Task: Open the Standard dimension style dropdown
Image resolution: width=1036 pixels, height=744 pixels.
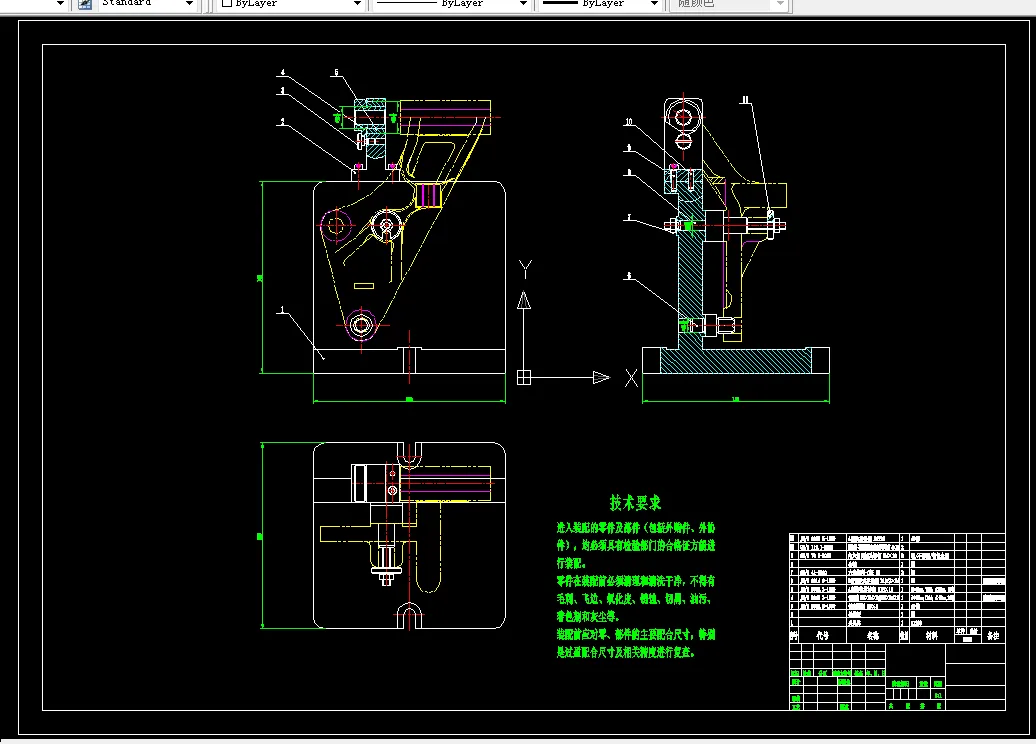Action: pos(147,3)
